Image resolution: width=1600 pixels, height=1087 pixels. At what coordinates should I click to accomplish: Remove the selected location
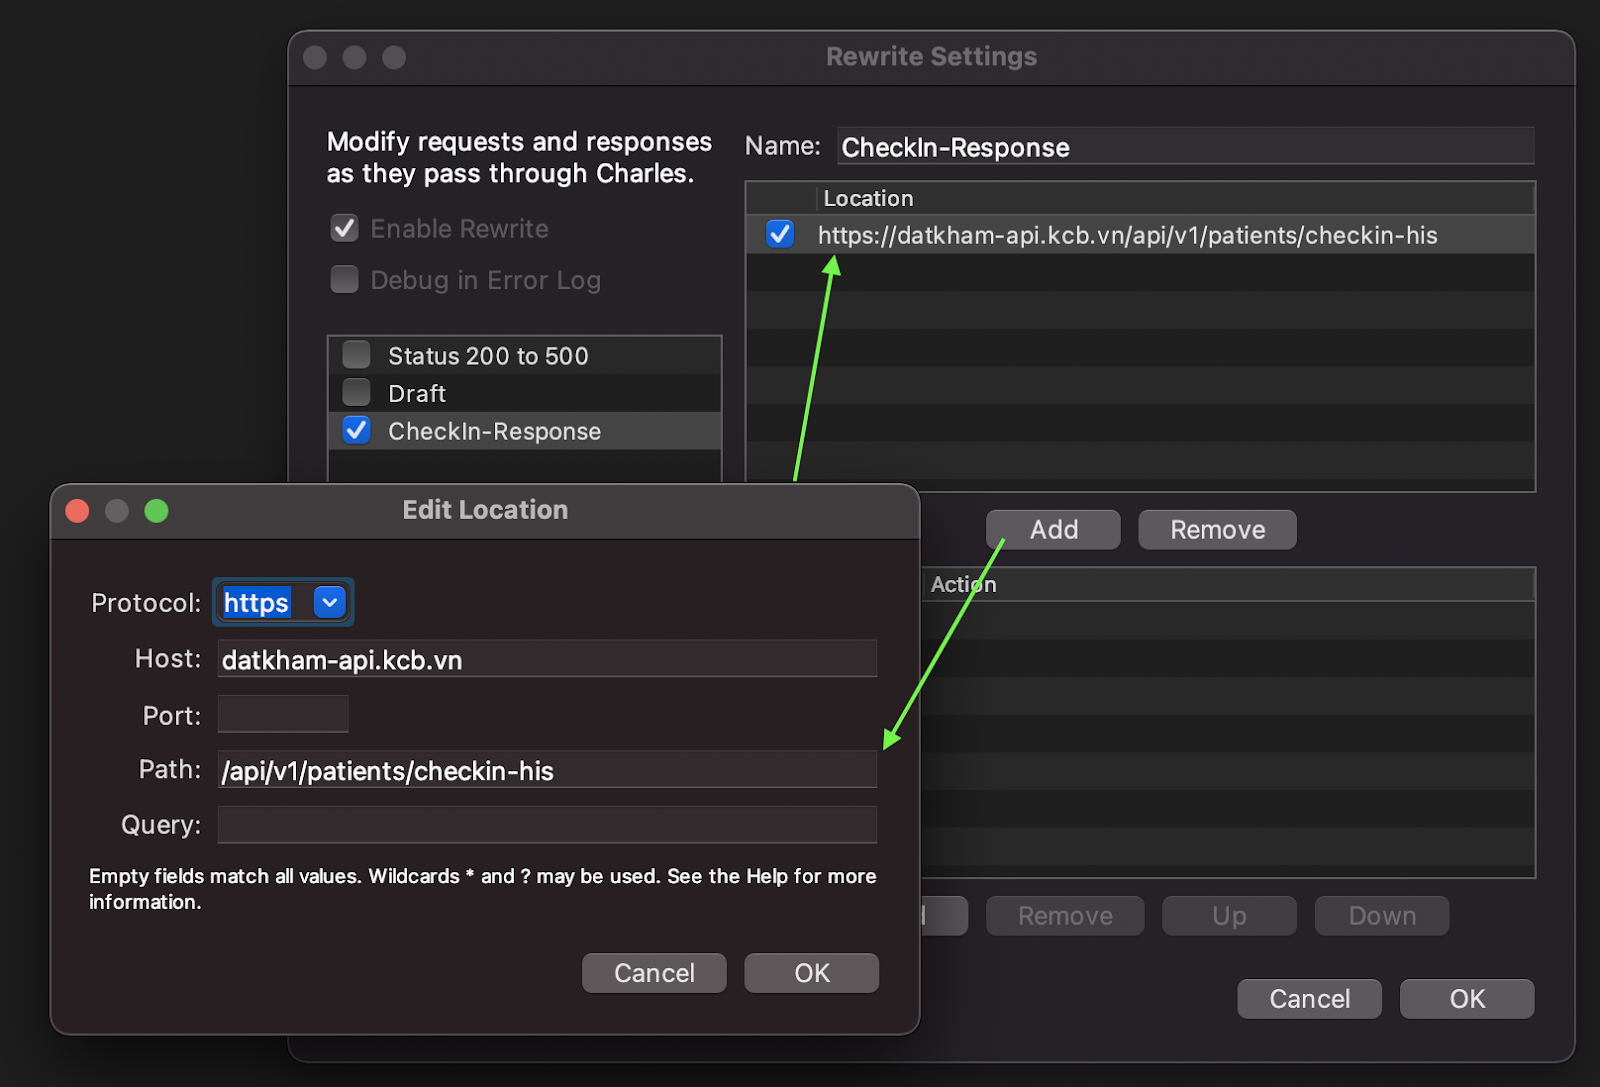[1217, 529]
